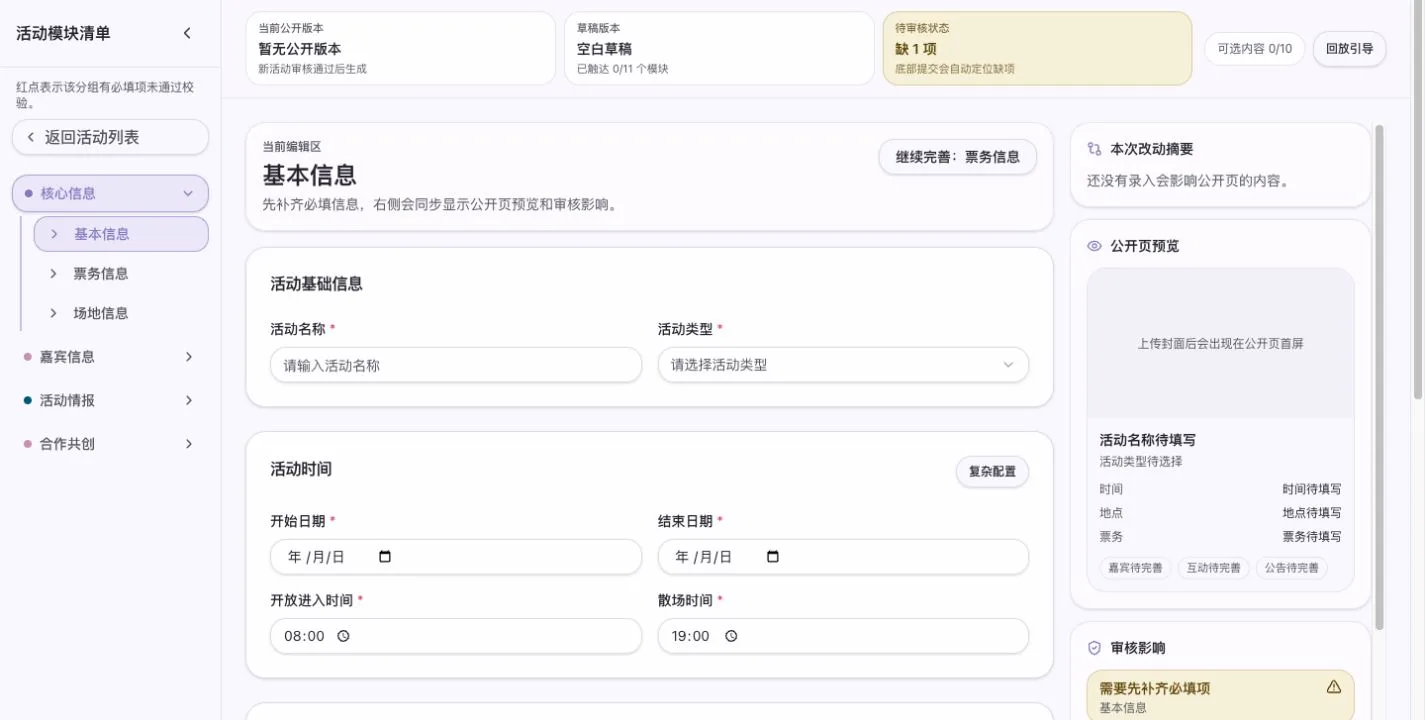Open 场地信息 tree item
The image size is (1425, 720).
click(121, 313)
